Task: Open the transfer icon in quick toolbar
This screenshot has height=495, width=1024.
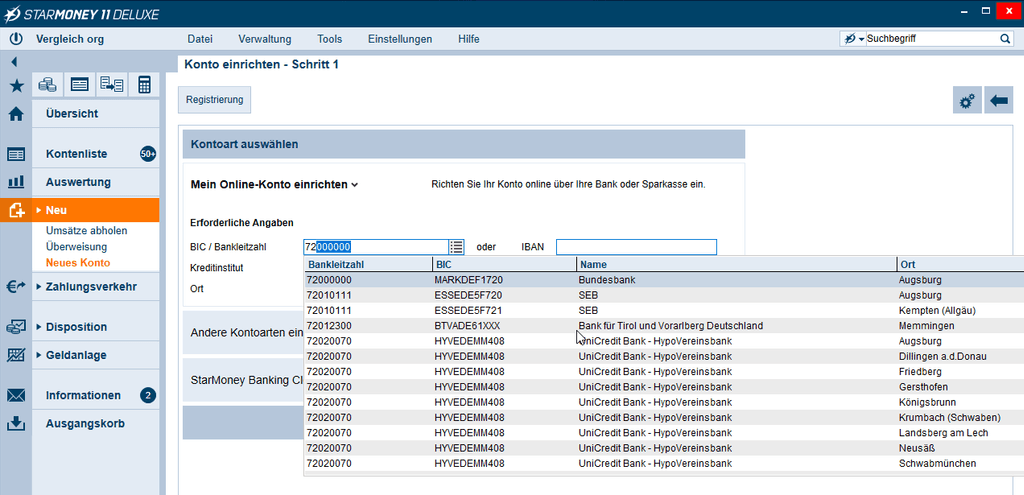Action: tap(112, 84)
